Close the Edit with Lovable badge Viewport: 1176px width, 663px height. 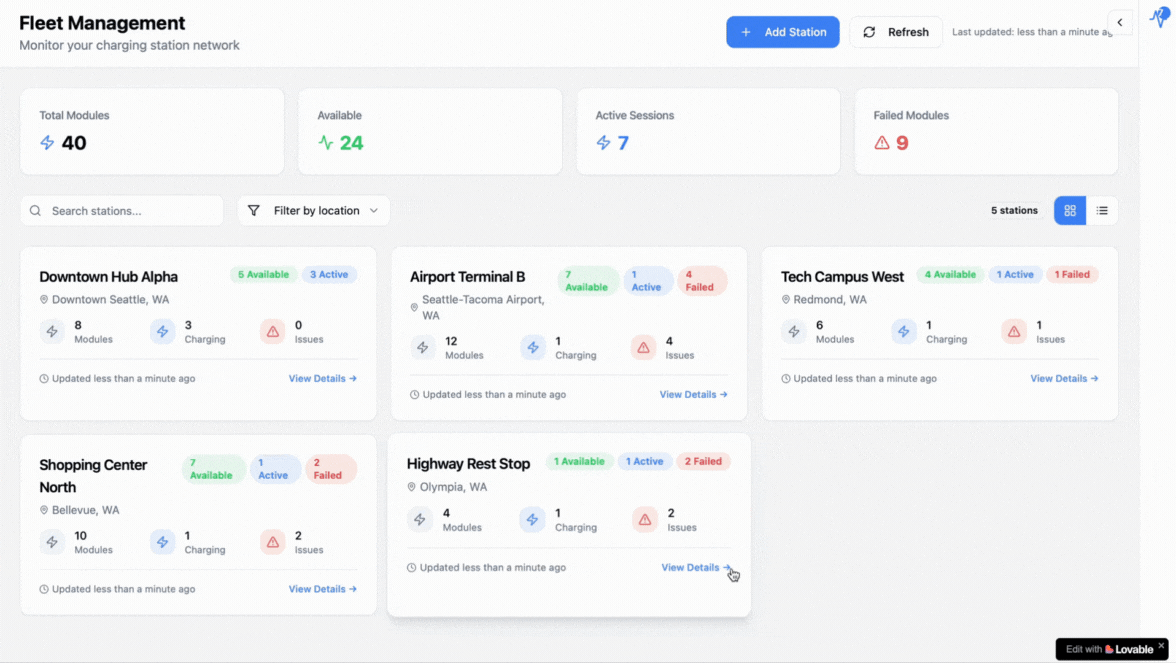tap(1161, 647)
